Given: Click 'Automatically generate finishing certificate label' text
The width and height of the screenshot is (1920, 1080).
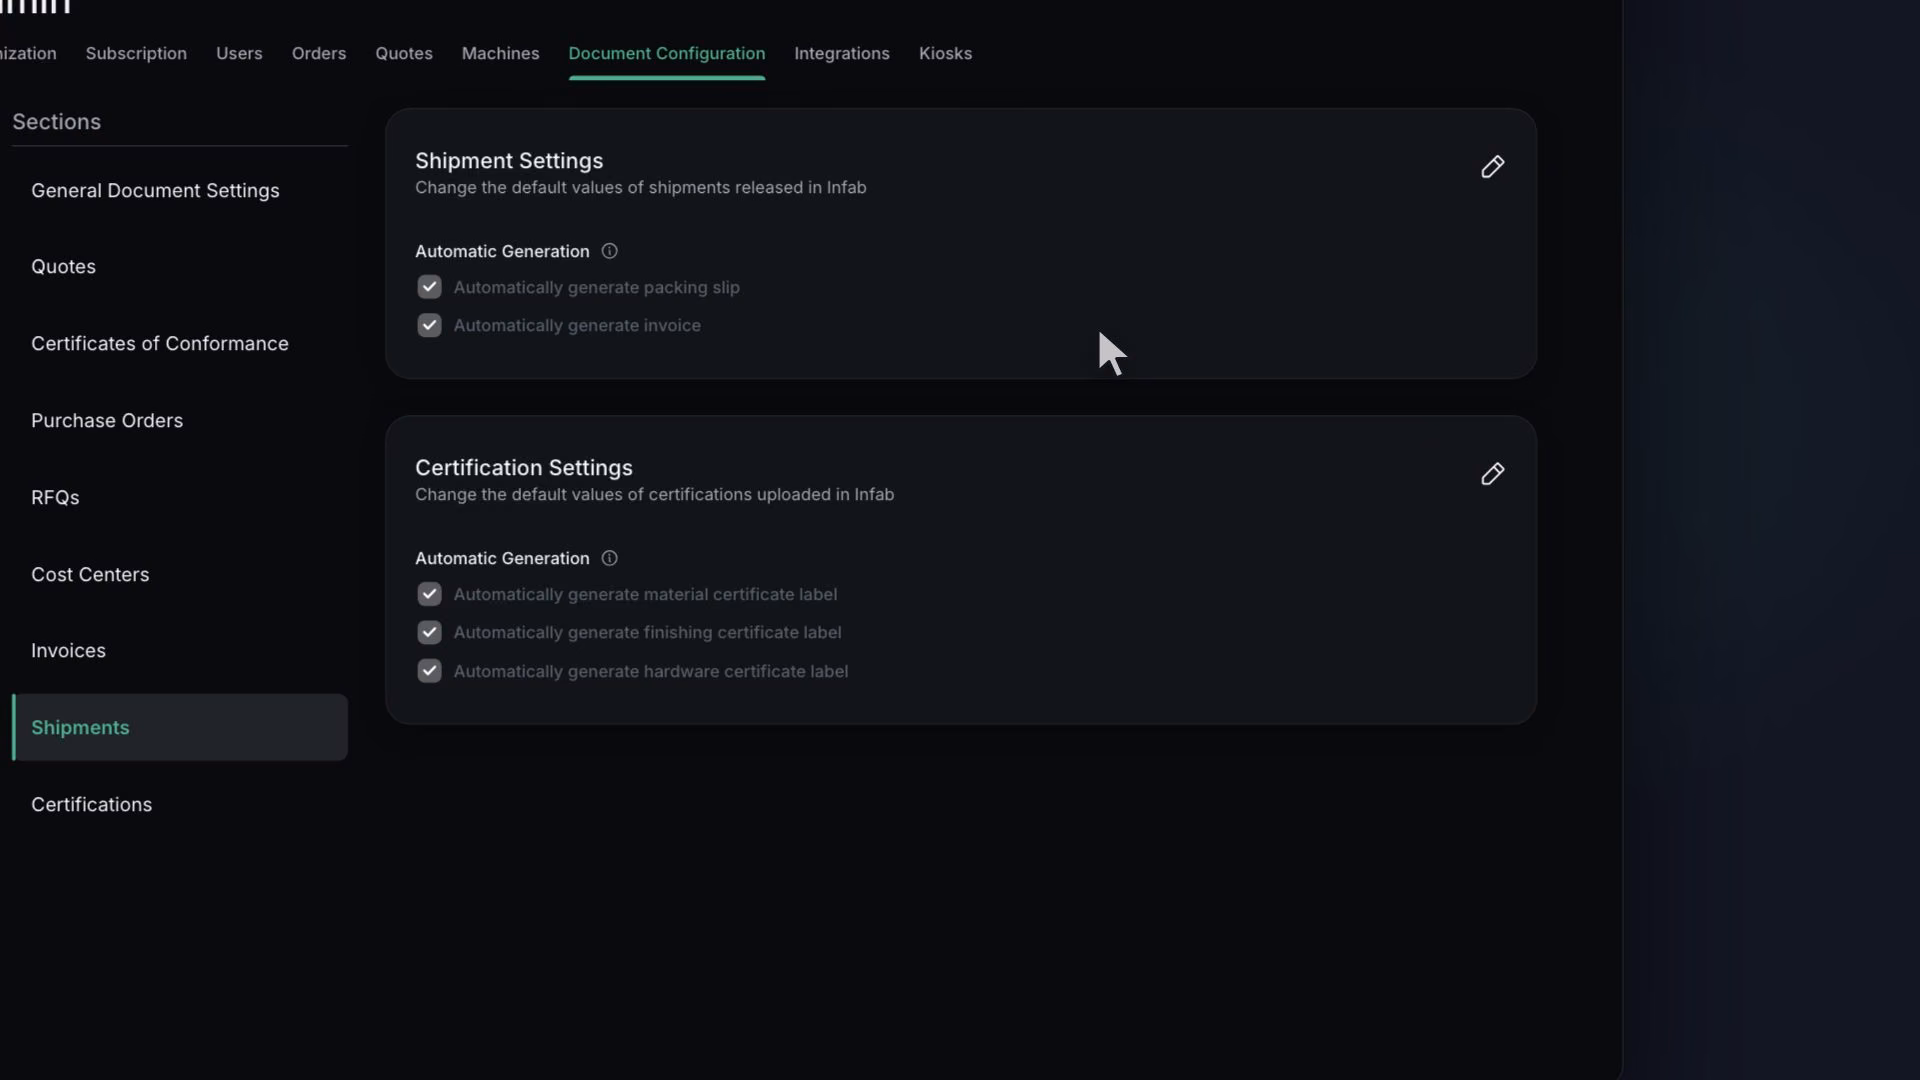Looking at the screenshot, I should [647, 633].
